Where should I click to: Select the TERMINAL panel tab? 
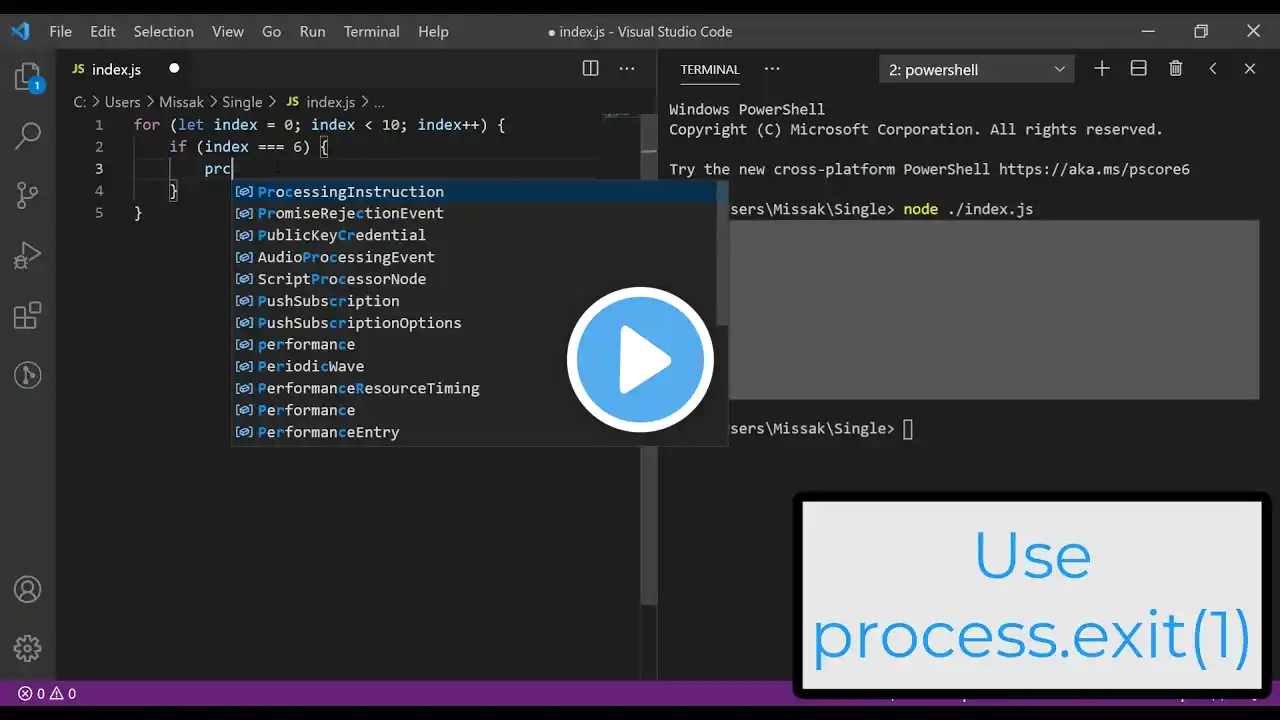710,69
